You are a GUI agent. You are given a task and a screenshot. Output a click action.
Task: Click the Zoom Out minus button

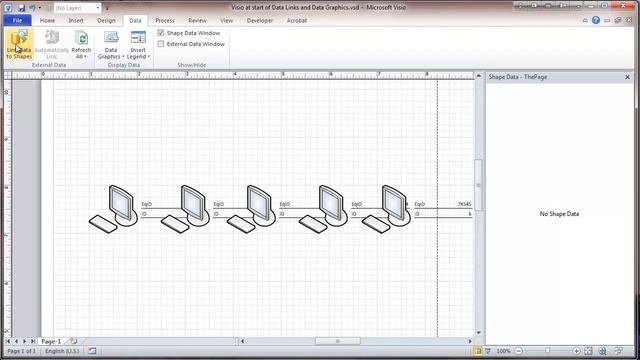[x=519, y=351]
